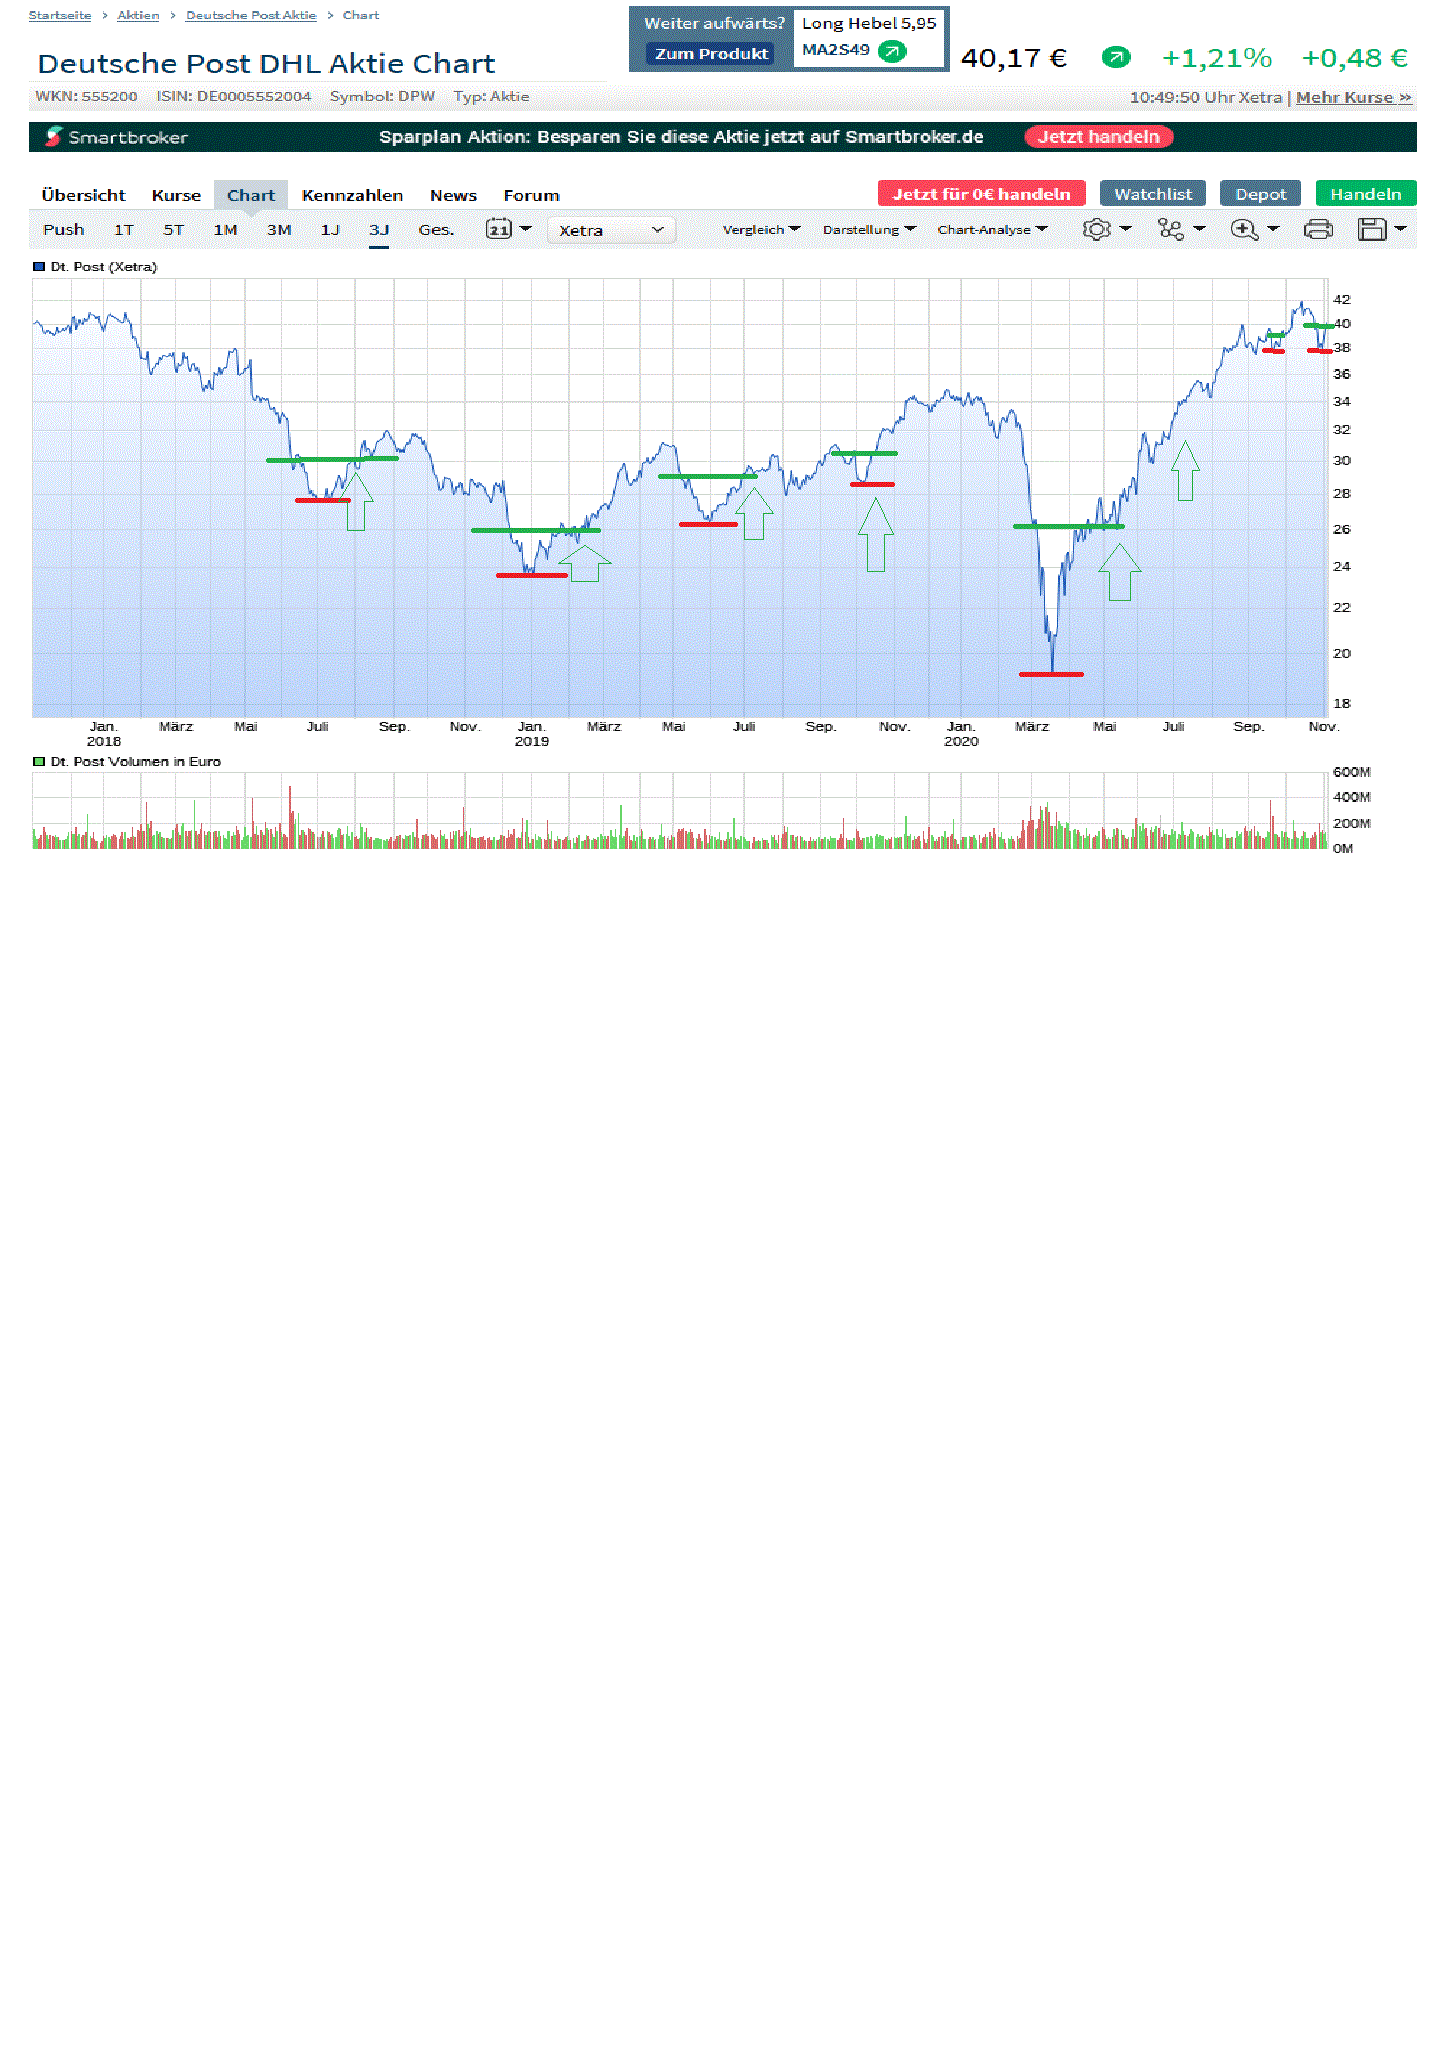Click the Sparplan Aktion banner text
The width and height of the screenshot is (1446, 2063).
pyautogui.click(x=681, y=137)
